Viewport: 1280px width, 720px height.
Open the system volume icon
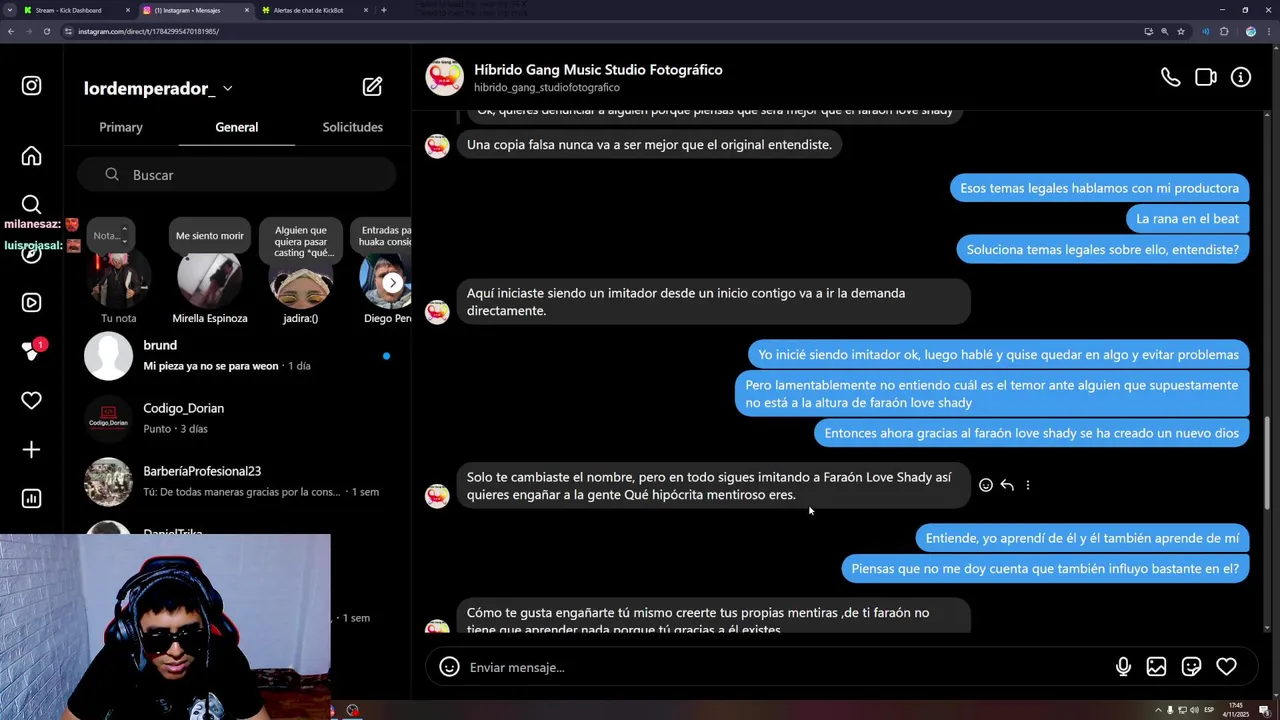1195,710
